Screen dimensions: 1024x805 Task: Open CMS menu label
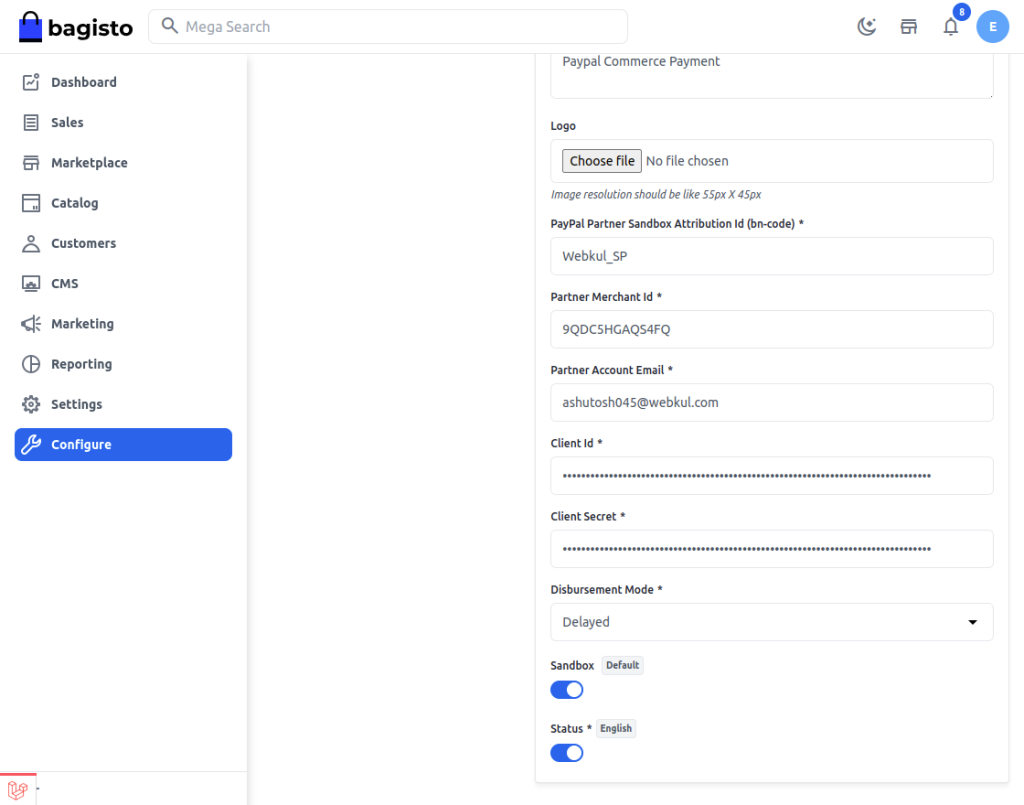(x=65, y=283)
